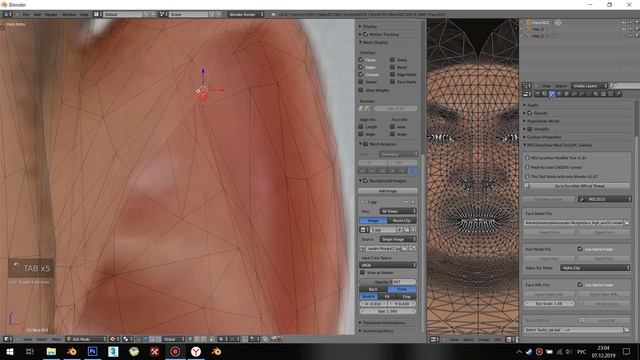Open File Explorer from Windows taskbar
Viewport: 640px width, 360px height.
(51, 351)
